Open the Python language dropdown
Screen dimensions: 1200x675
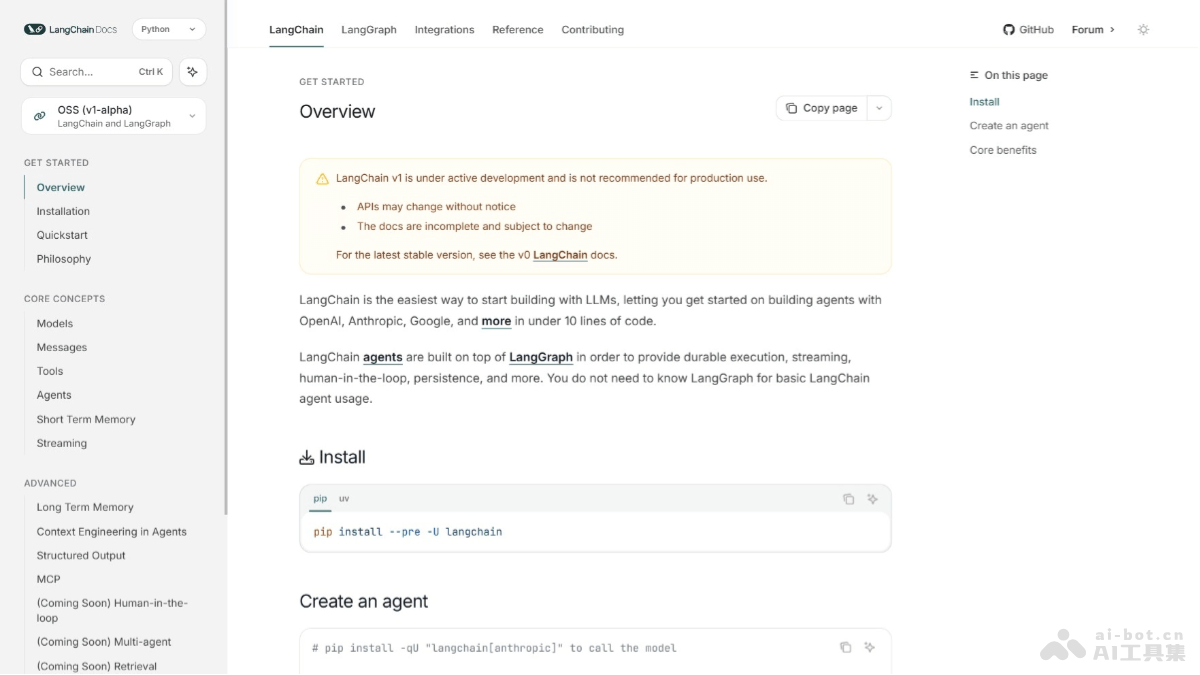coord(168,30)
